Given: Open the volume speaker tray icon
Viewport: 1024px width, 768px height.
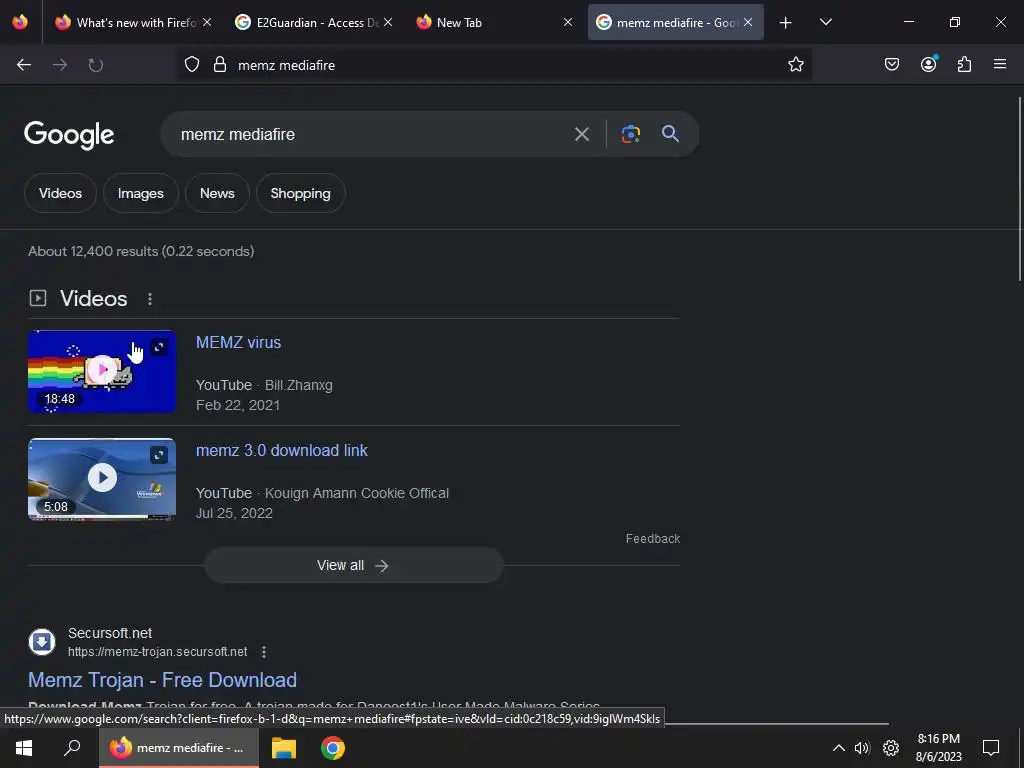Looking at the screenshot, I should pos(862,748).
